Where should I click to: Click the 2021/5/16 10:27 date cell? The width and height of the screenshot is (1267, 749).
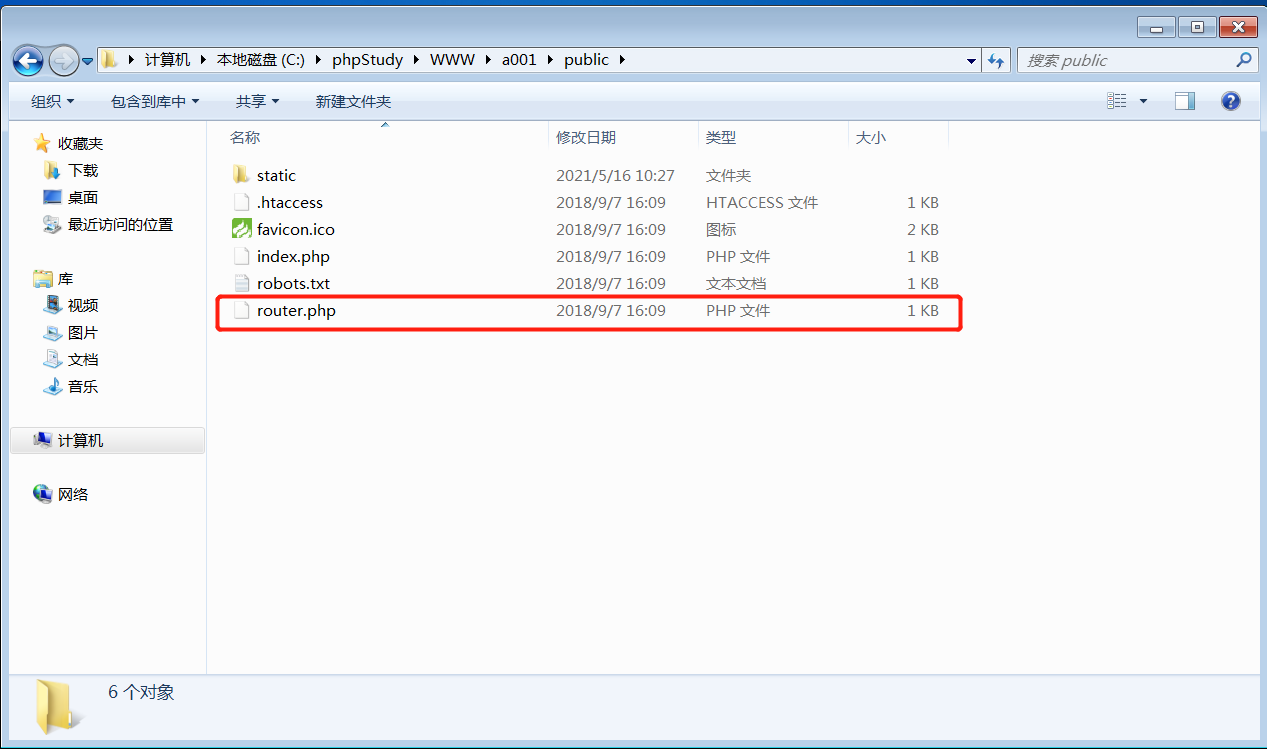(x=615, y=175)
